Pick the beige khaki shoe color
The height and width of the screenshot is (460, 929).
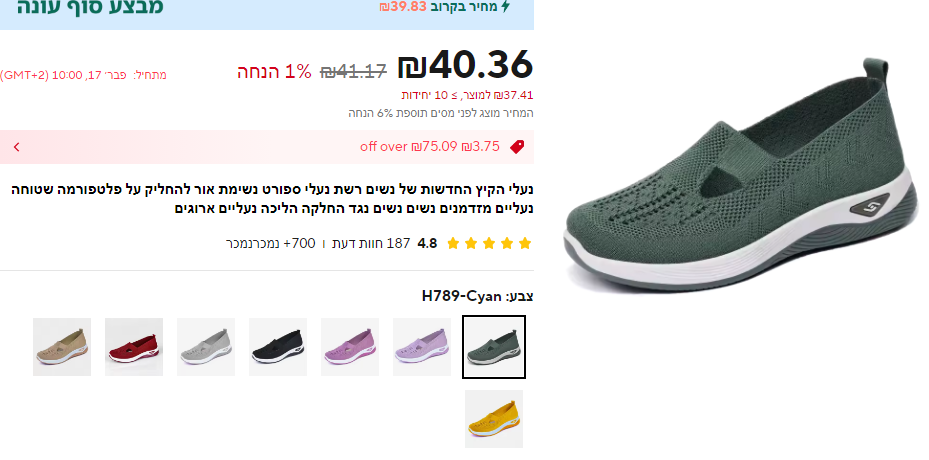[x=62, y=347]
